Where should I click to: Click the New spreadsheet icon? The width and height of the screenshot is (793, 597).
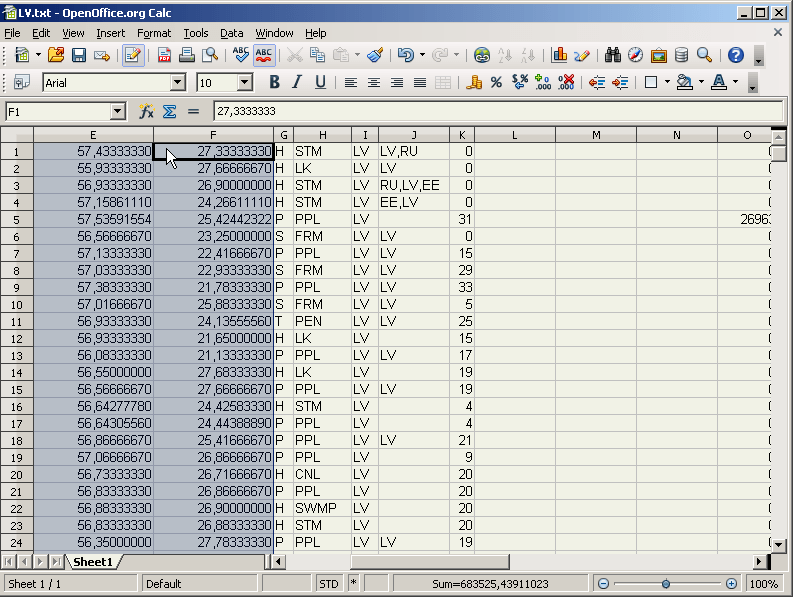(22, 55)
